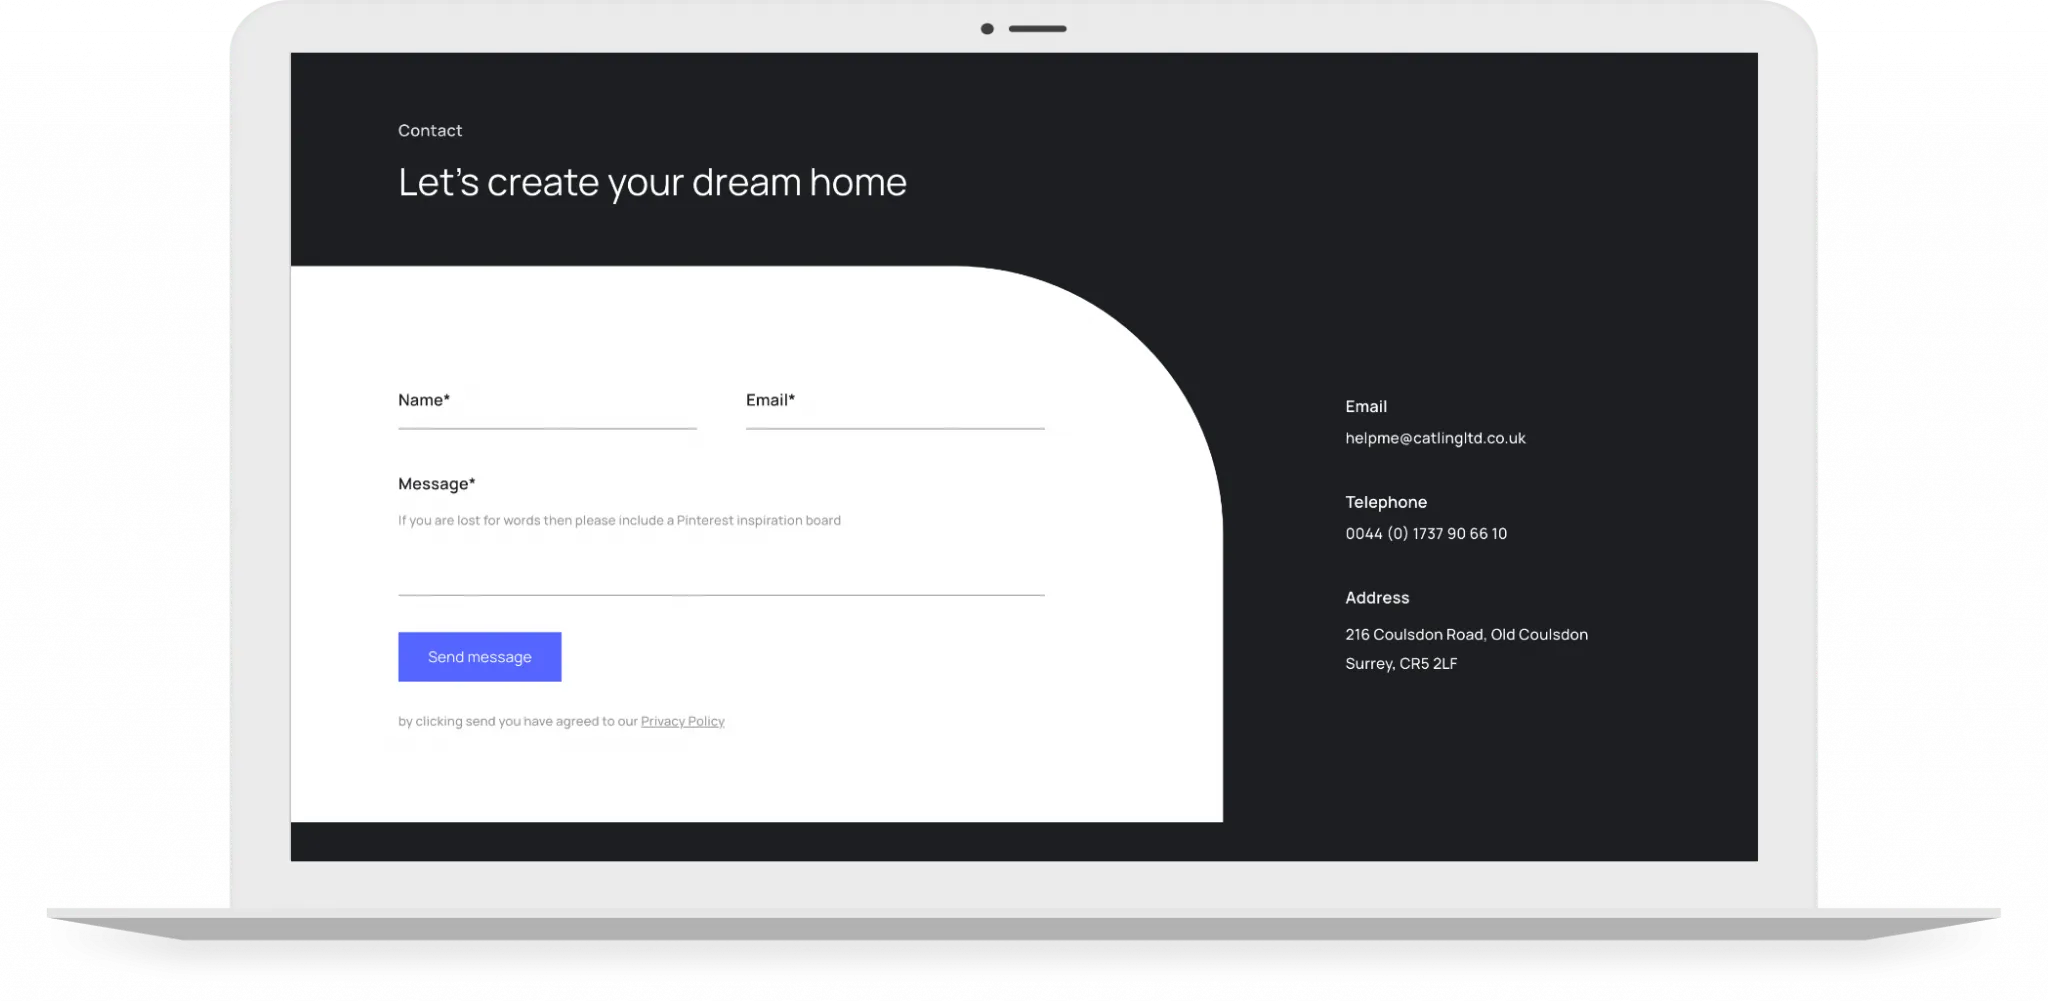The image size is (2048, 1001).
Task: Click the Surrey, CR5 2LF postcode text
Action: point(1401,664)
